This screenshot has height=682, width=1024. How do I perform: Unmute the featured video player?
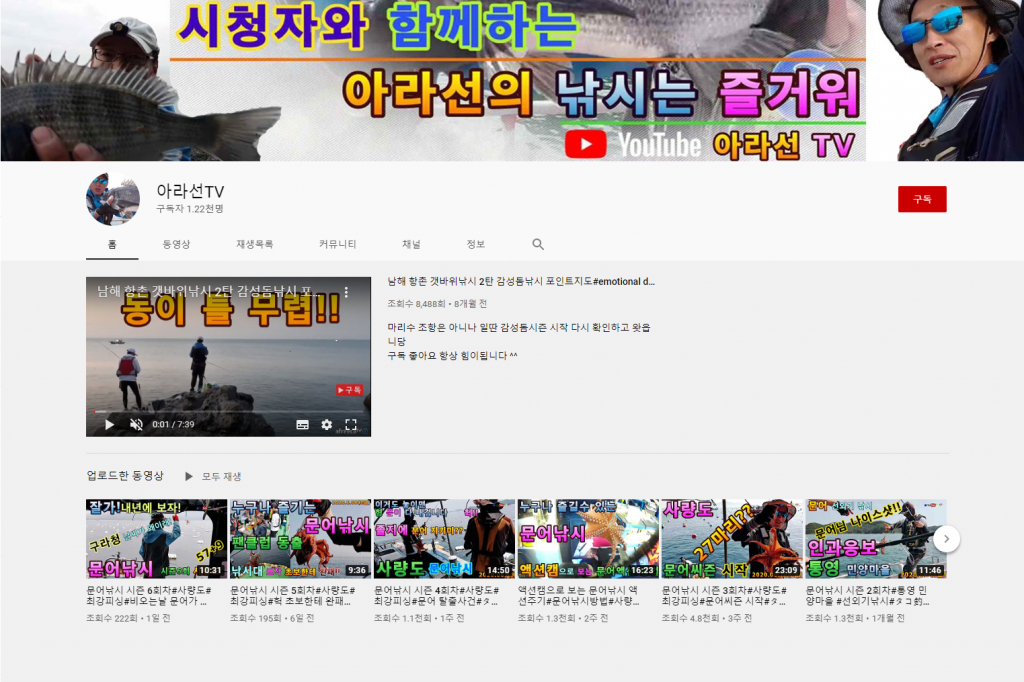[136, 424]
